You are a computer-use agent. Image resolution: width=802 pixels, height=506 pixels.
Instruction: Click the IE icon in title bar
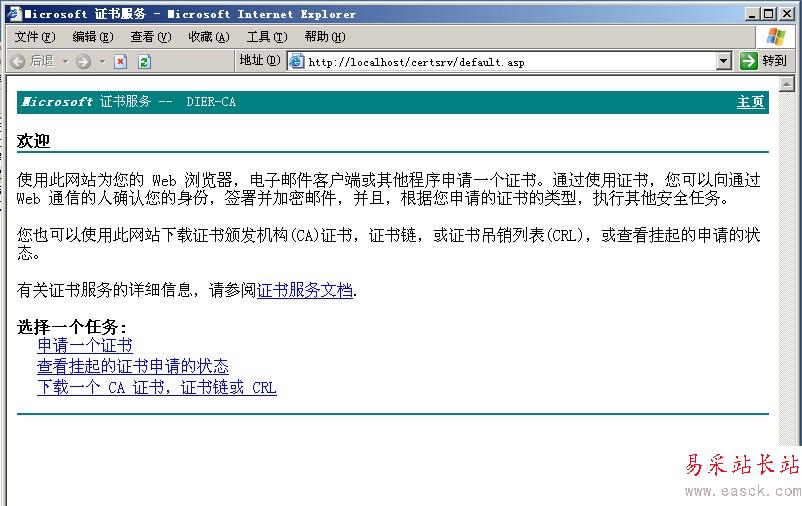[x=14, y=14]
